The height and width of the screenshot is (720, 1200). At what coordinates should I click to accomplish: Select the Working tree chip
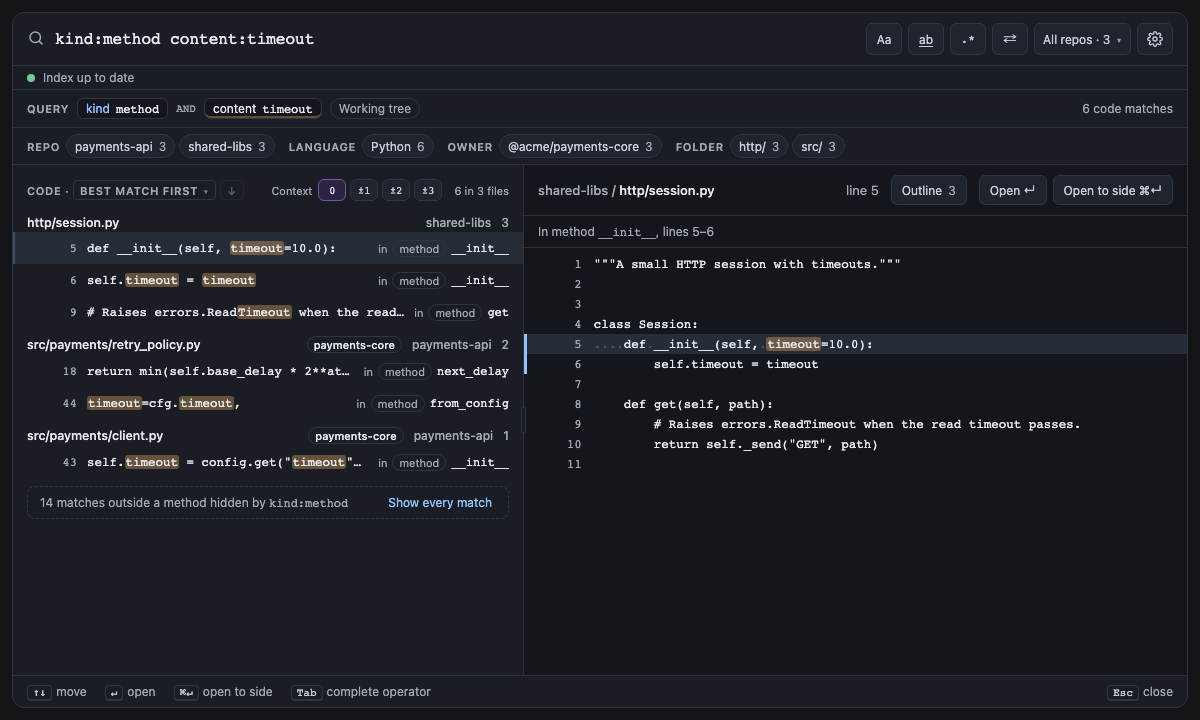click(x=374, y=109)
